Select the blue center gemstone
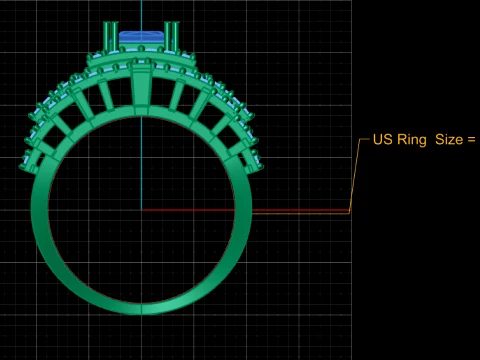 [141, 37]
